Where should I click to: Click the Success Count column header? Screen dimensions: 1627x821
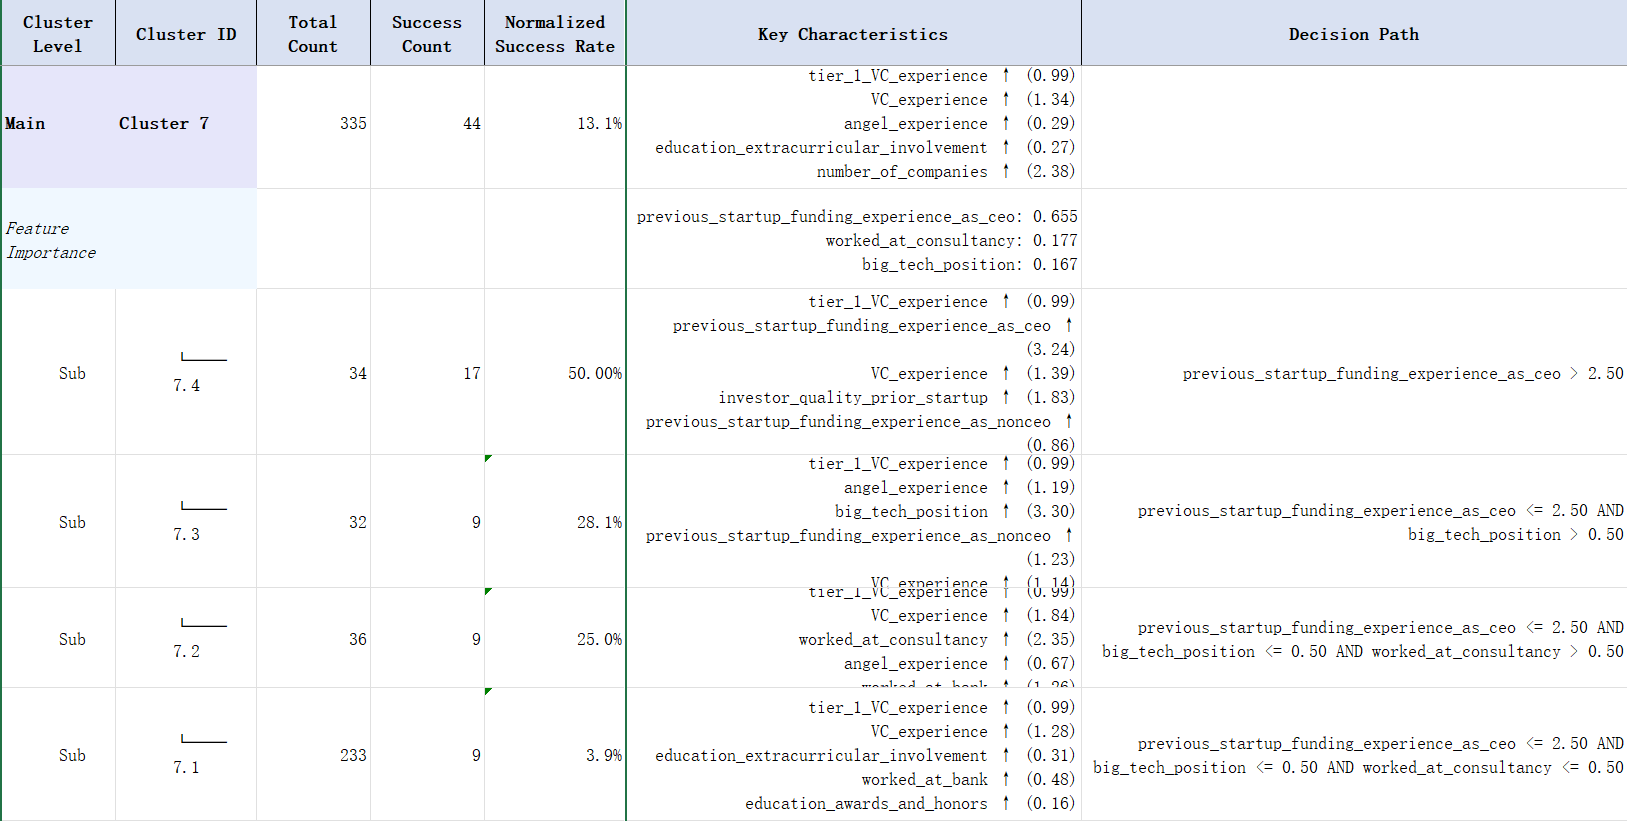[427, 34]
